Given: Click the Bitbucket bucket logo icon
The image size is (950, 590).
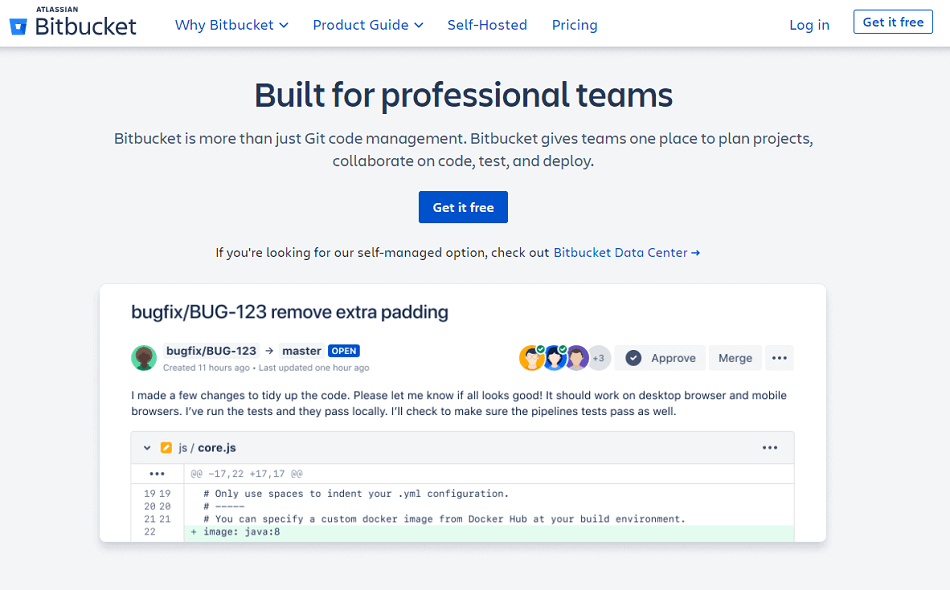Looking at the screenshot, I should coord(18,27).
